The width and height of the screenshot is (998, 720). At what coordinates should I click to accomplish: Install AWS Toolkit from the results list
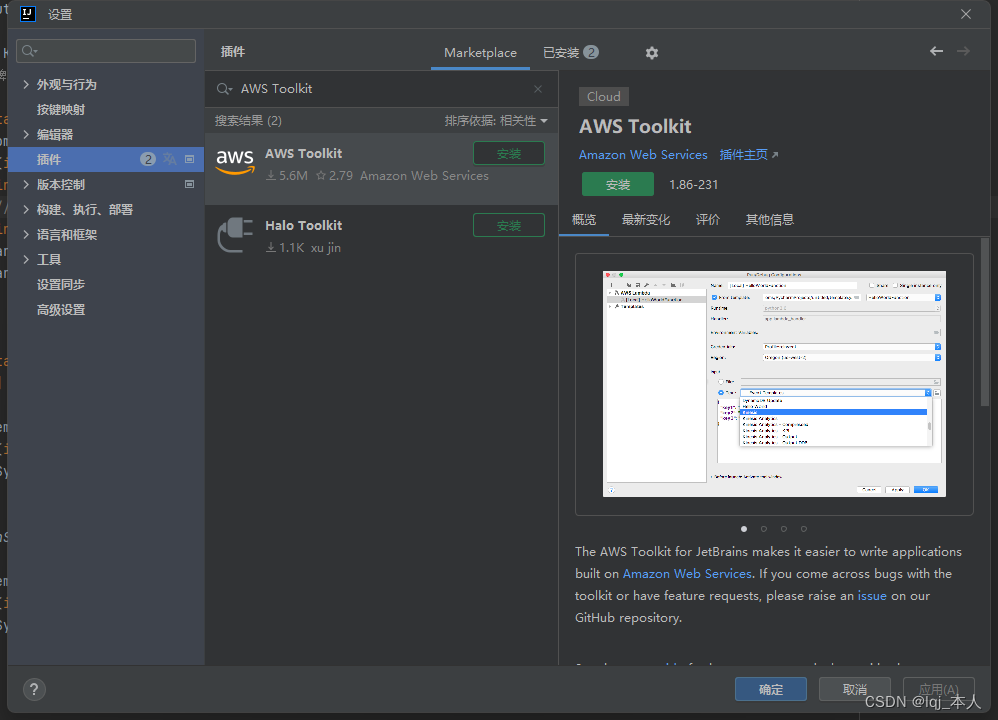[x=509, y=153]
